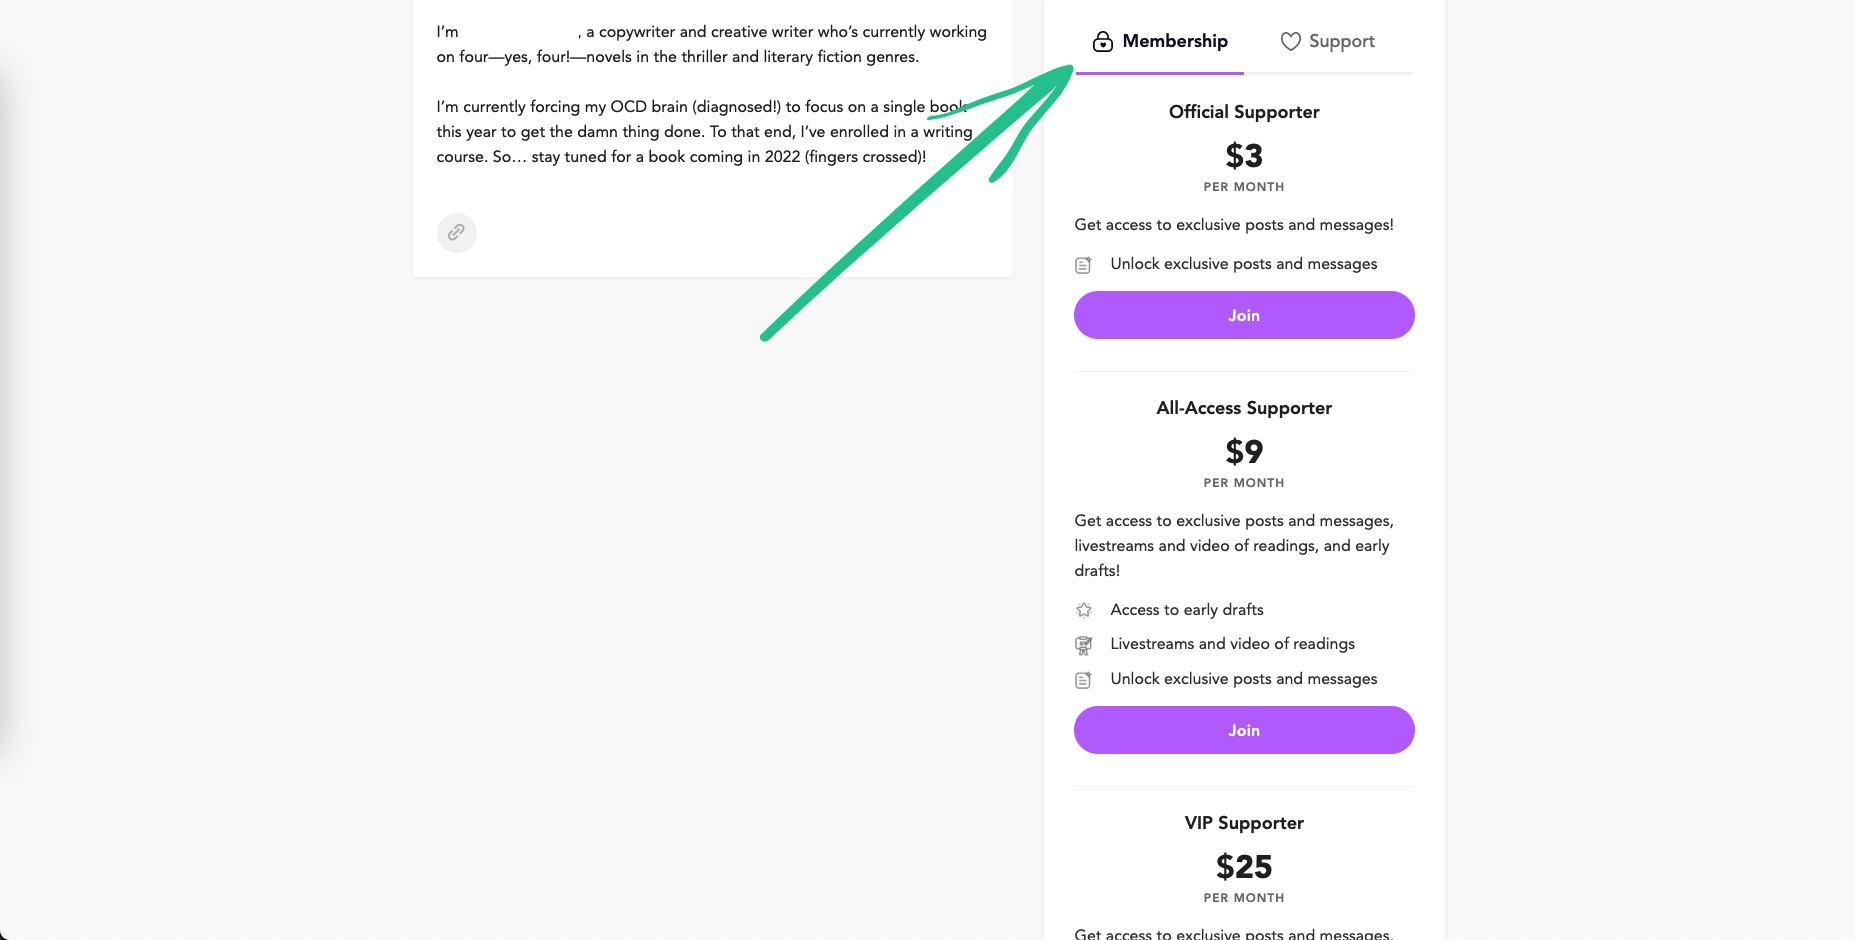Select the All-Access Supporter heading
The height and width of the screenshot is (940, 1855).
tap(1244, 408)
